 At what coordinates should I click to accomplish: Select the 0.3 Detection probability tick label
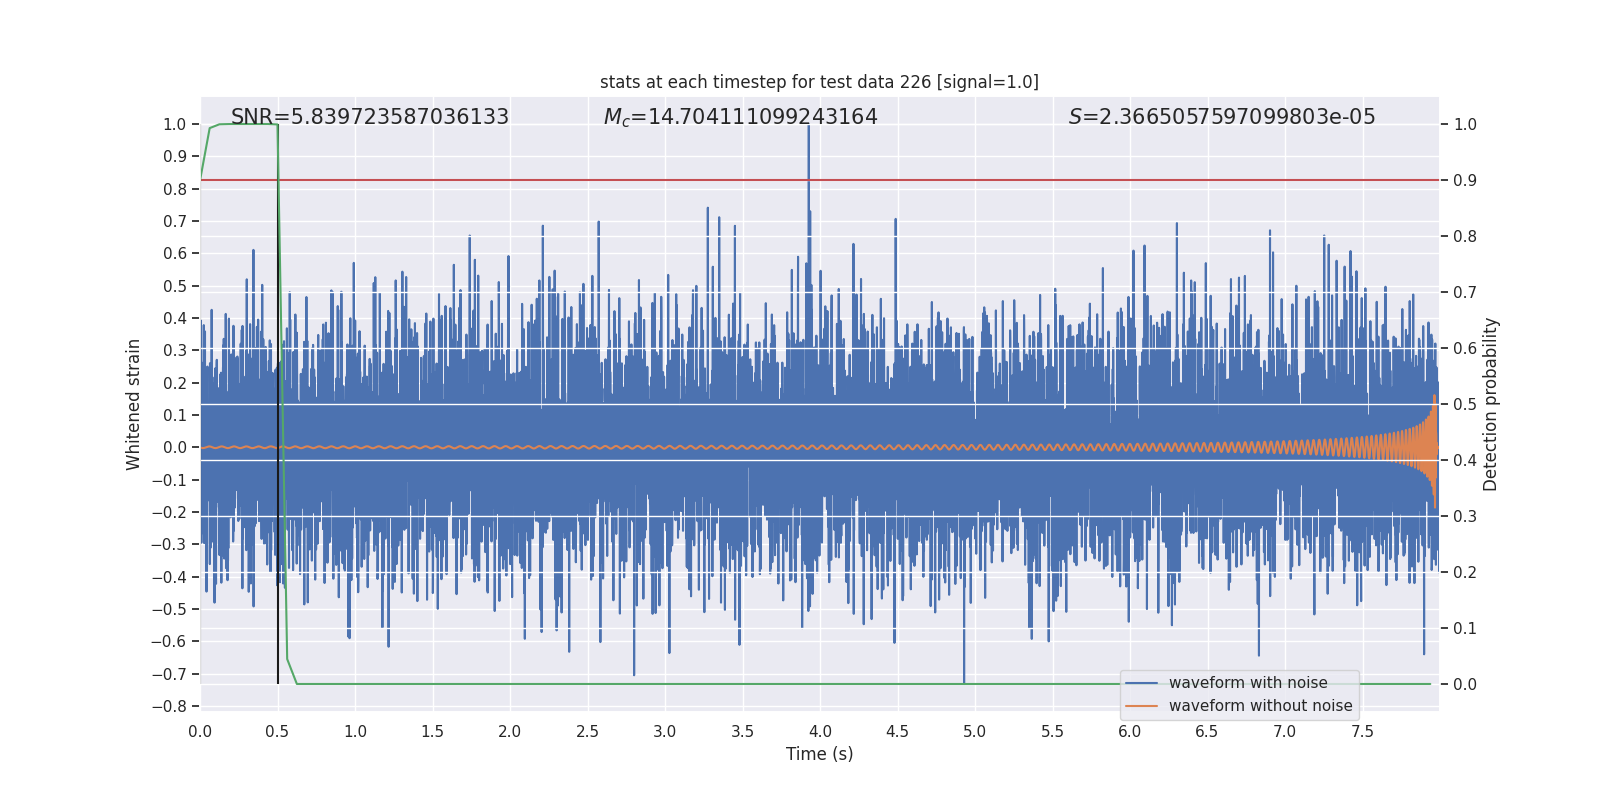pyautogui.click(x=1465, y=516)
